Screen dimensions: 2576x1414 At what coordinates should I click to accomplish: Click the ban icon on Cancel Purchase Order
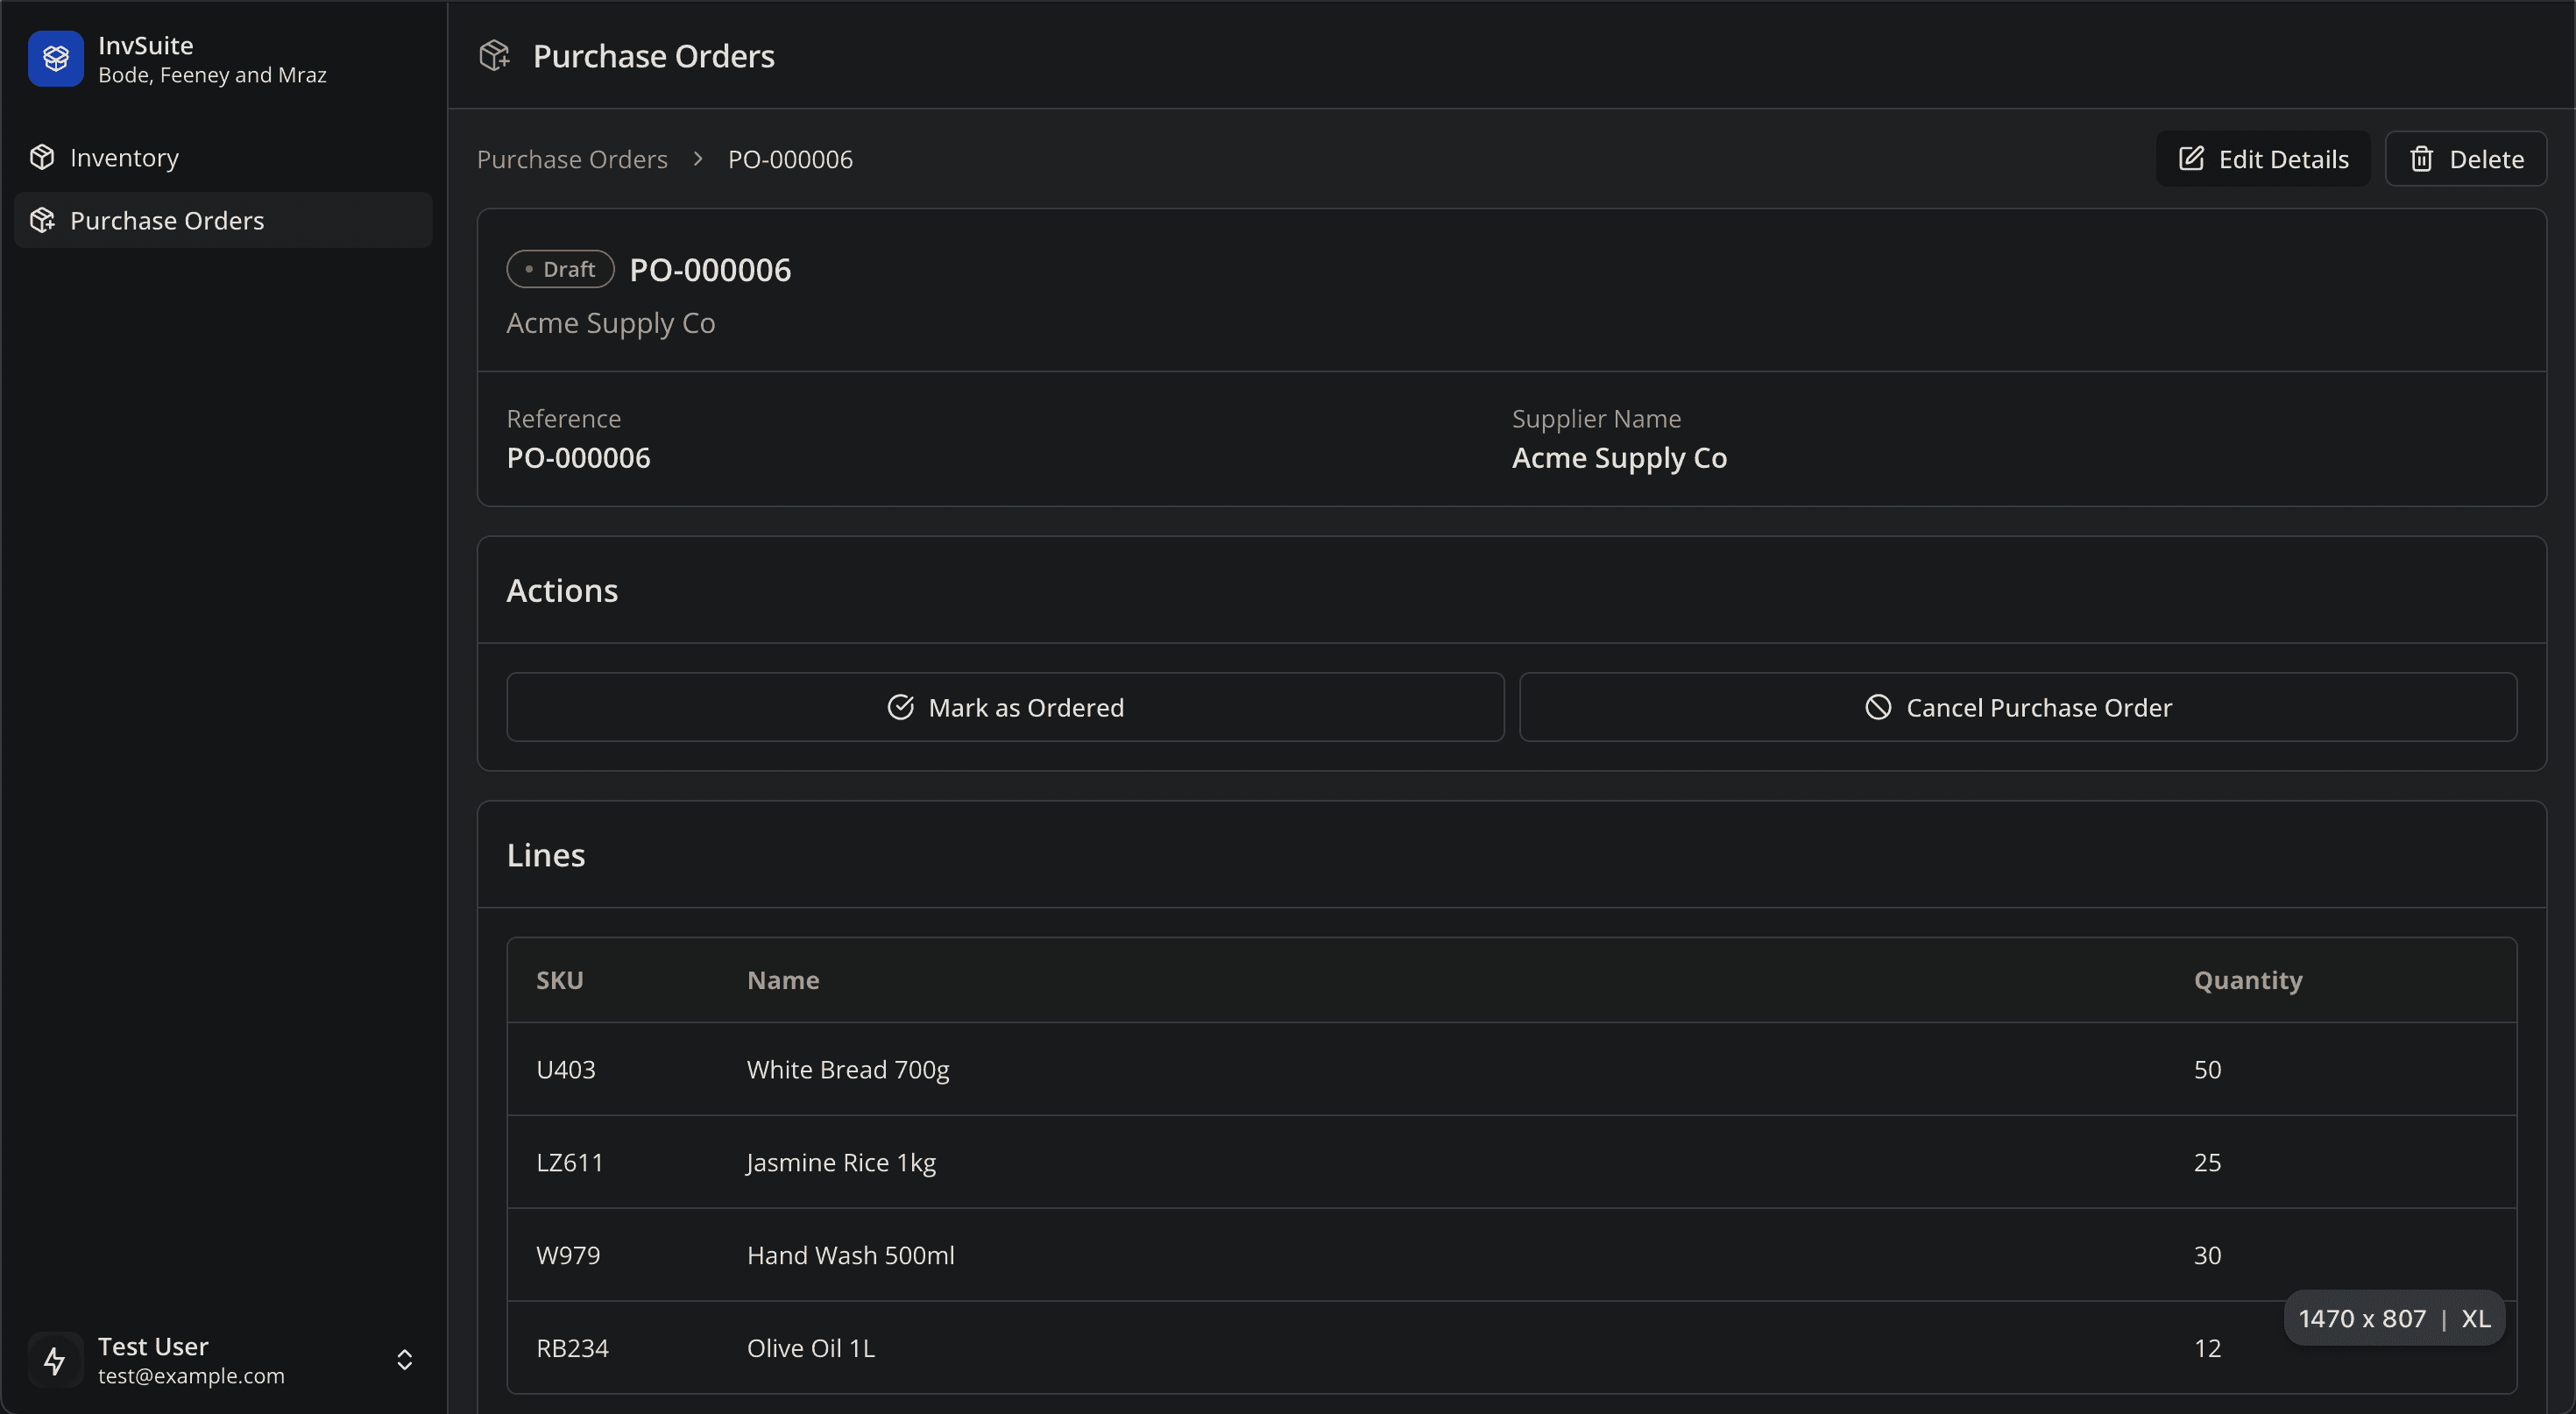tap(1878, 707)
